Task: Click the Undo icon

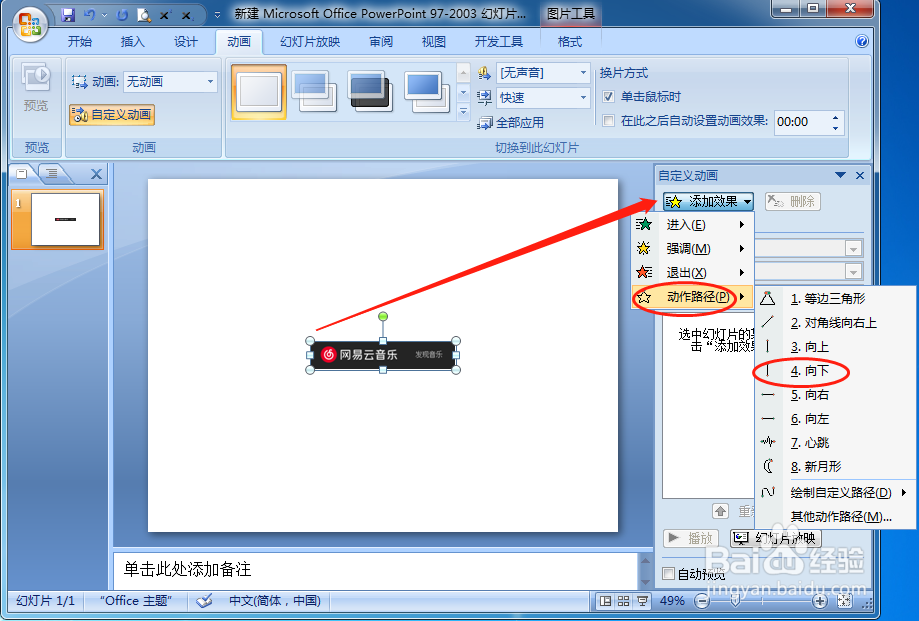Action: coord(89,13)
